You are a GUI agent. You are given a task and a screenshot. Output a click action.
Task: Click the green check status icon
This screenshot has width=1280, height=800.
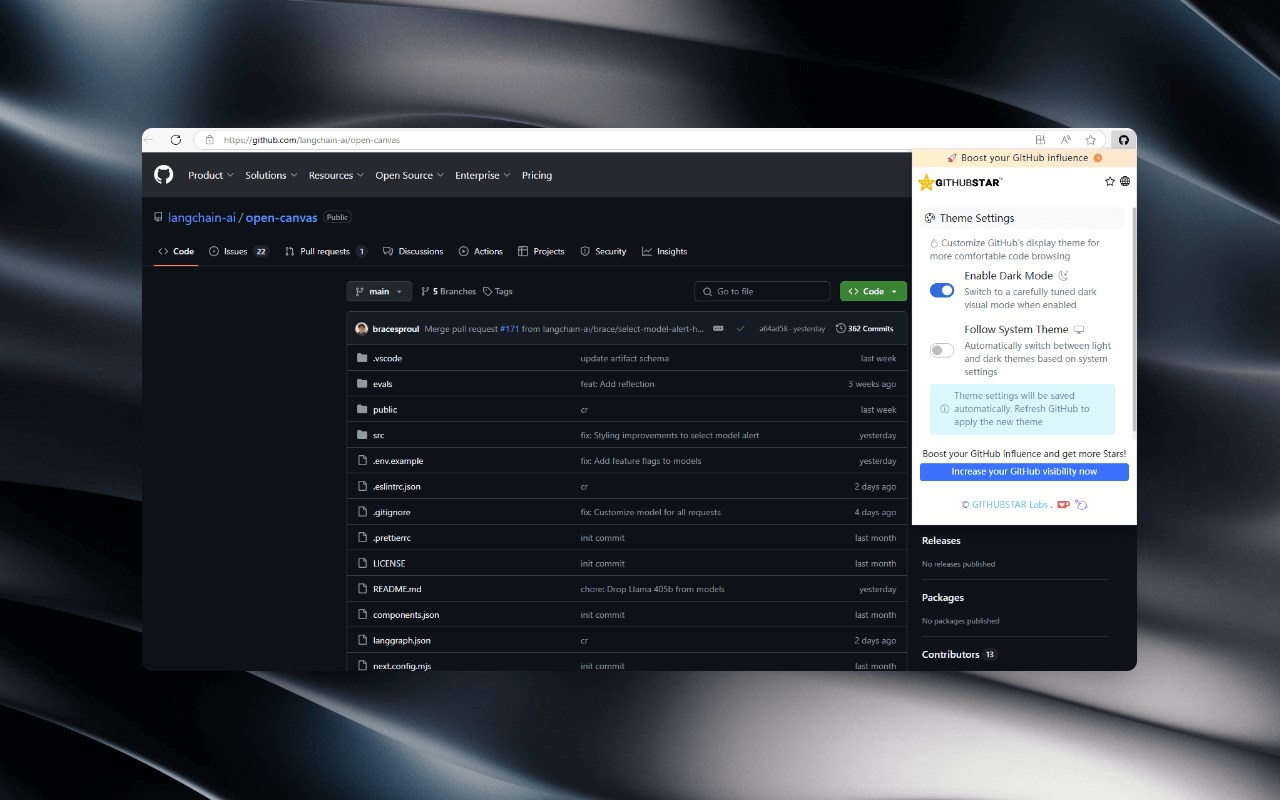click(741, 328)
